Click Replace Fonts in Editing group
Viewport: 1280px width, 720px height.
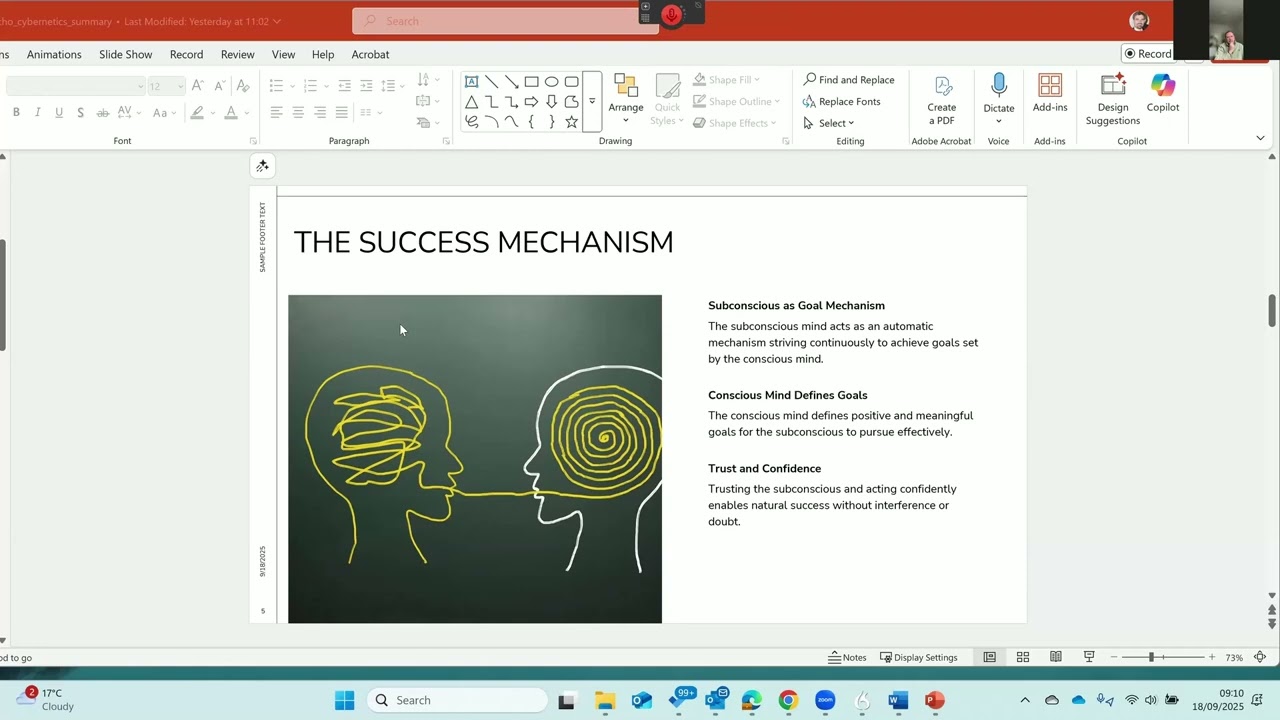point(841,101)
